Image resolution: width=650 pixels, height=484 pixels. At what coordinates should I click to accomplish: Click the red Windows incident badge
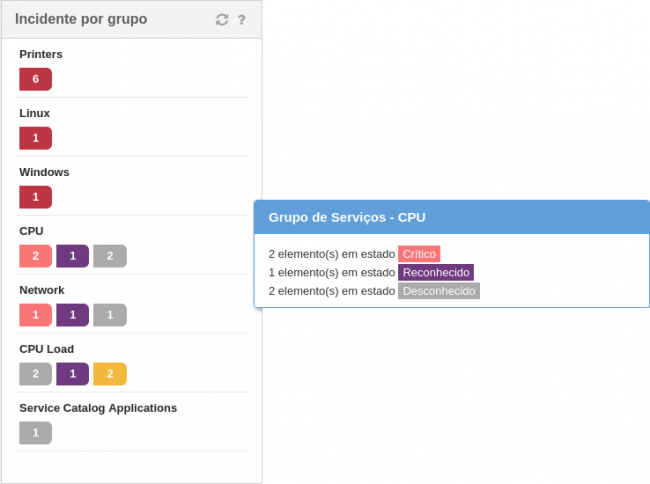tap(35, 197)
